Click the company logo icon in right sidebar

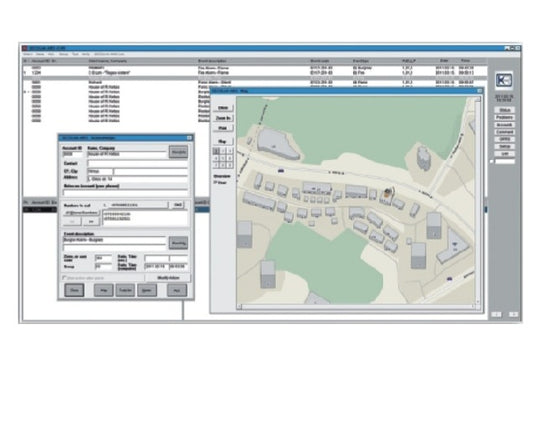504,81
